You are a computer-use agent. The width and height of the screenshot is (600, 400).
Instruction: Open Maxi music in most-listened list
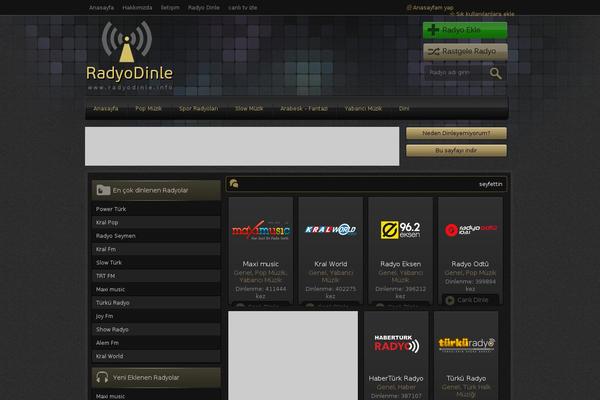point(156,289)
